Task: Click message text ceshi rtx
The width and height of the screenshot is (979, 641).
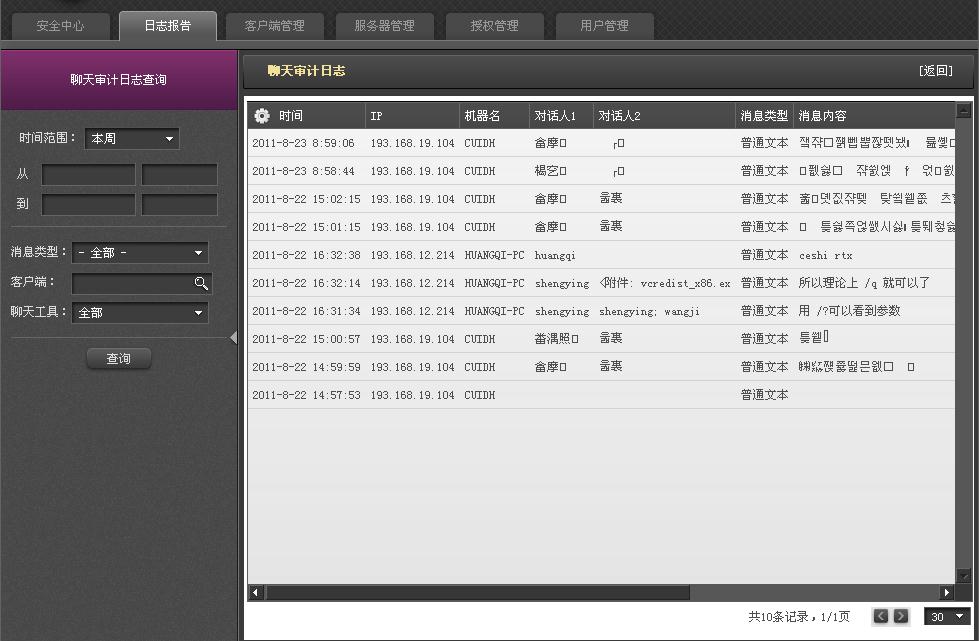Action: (825, 255)
